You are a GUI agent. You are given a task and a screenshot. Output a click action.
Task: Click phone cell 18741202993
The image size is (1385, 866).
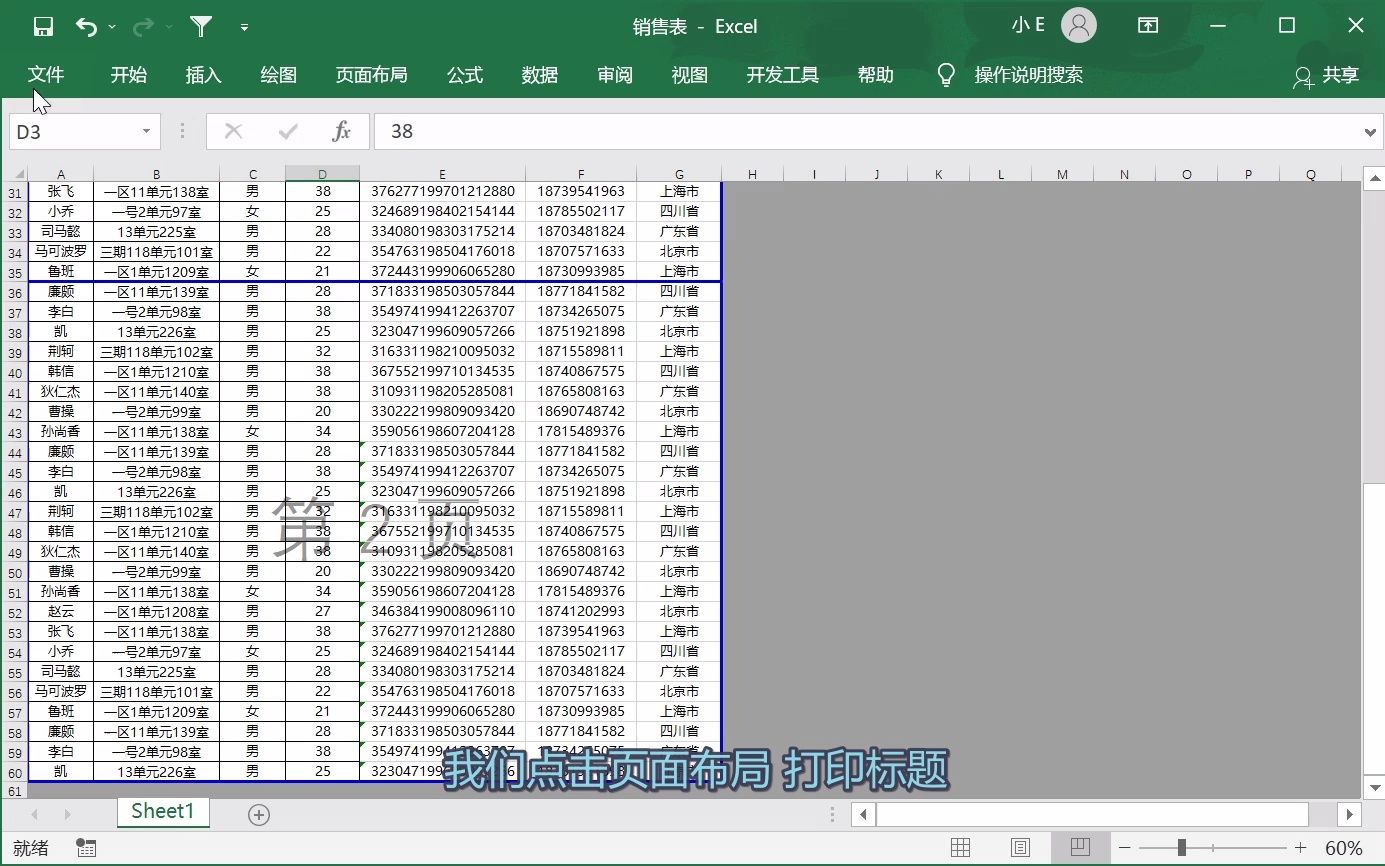point(581,611)
